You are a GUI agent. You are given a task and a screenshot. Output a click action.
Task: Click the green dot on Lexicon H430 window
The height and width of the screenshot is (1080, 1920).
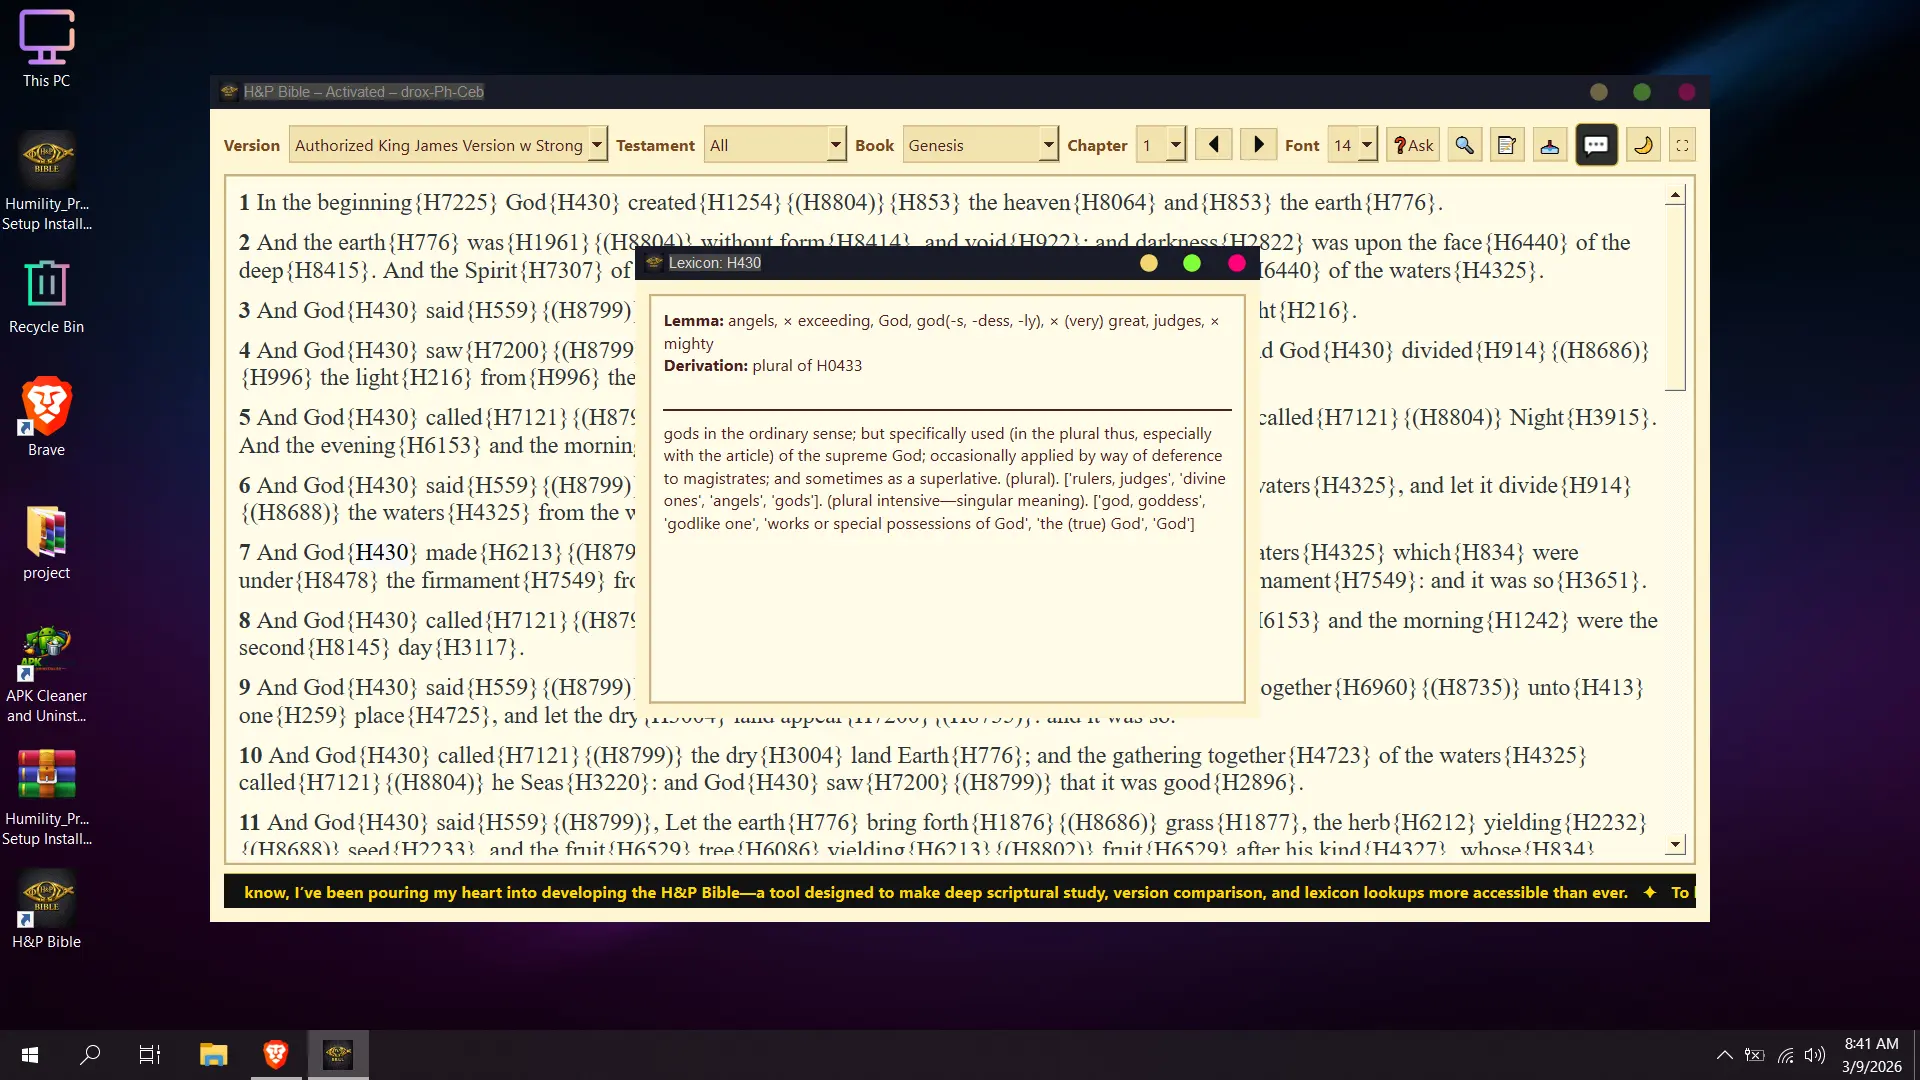[x=1191, y=263]
